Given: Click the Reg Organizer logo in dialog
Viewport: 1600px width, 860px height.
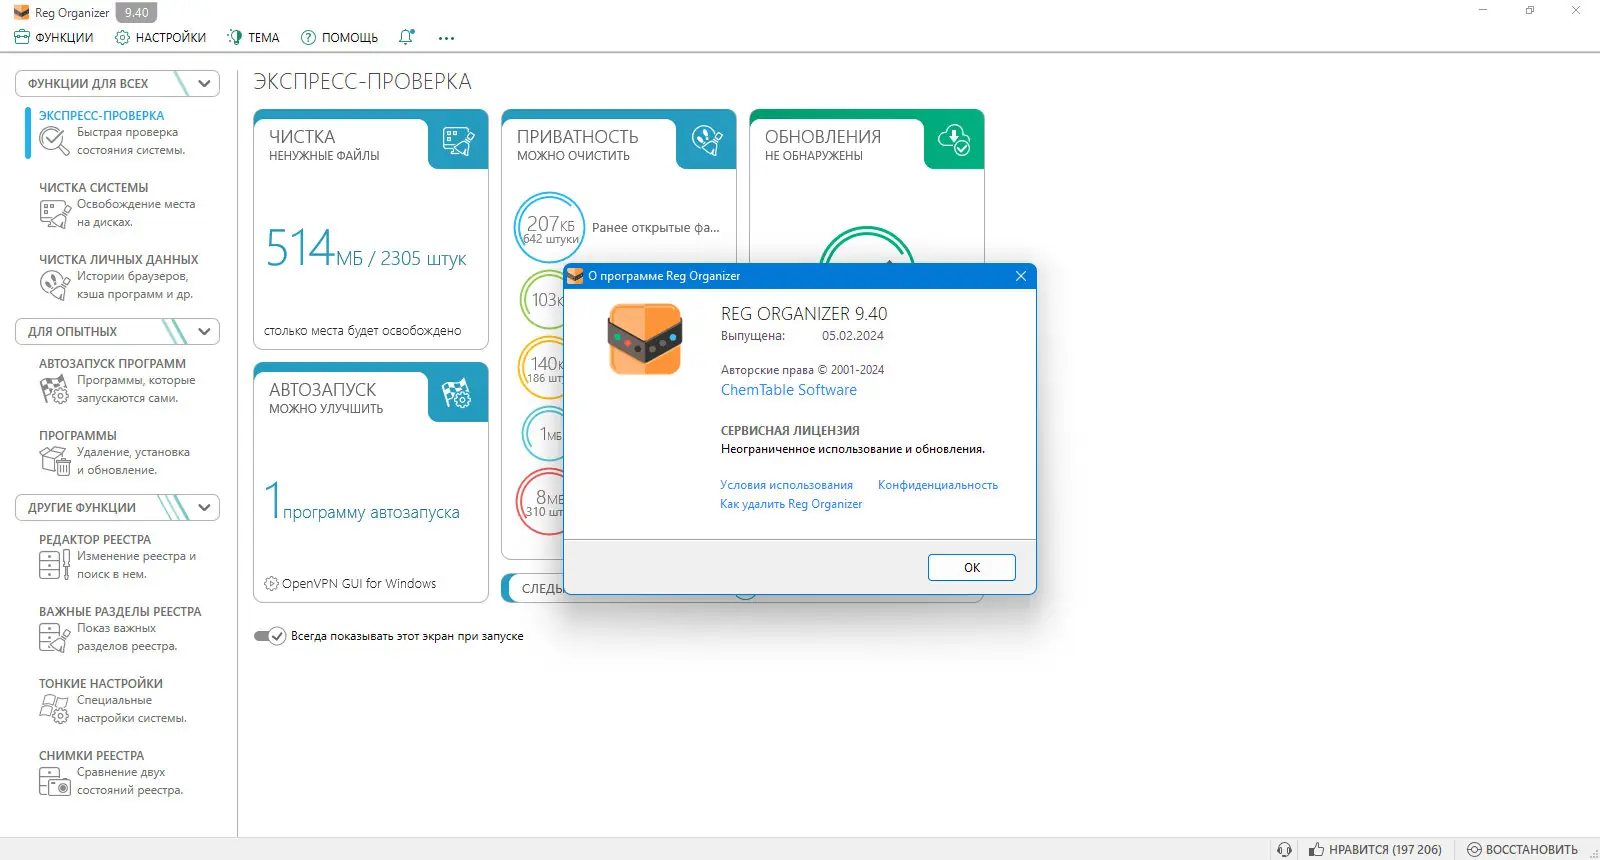Looking at the screenshot, I should (x=645, y=339).
